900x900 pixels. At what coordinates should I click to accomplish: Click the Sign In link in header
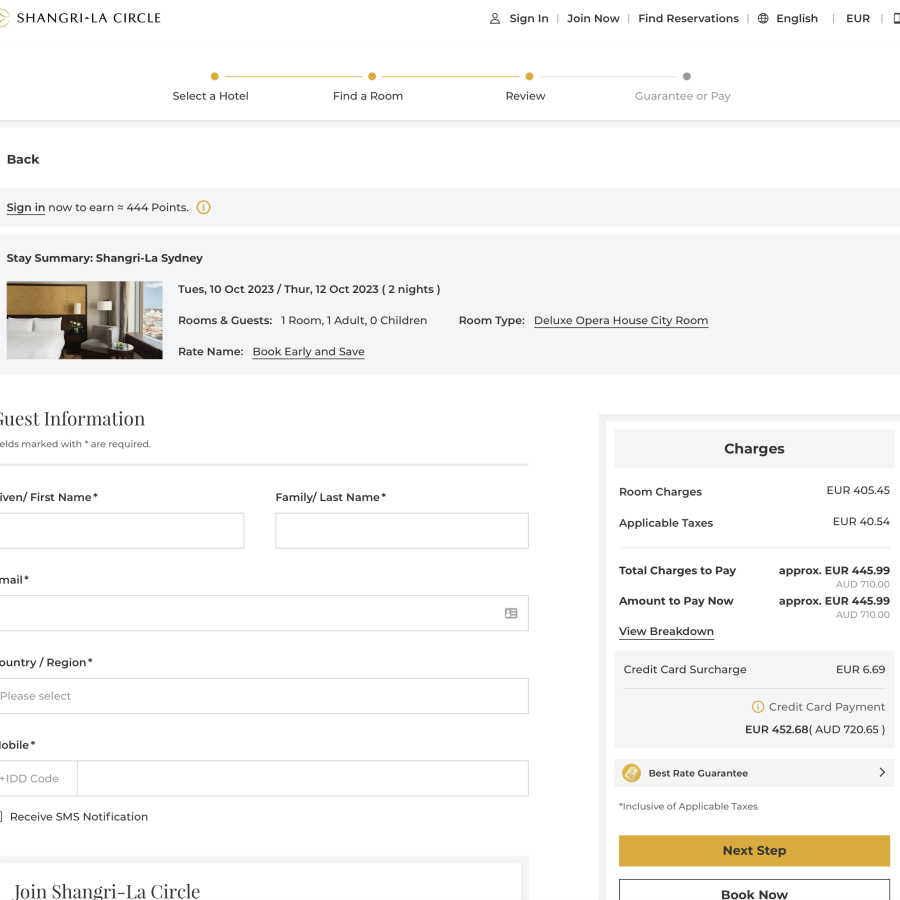529,18
